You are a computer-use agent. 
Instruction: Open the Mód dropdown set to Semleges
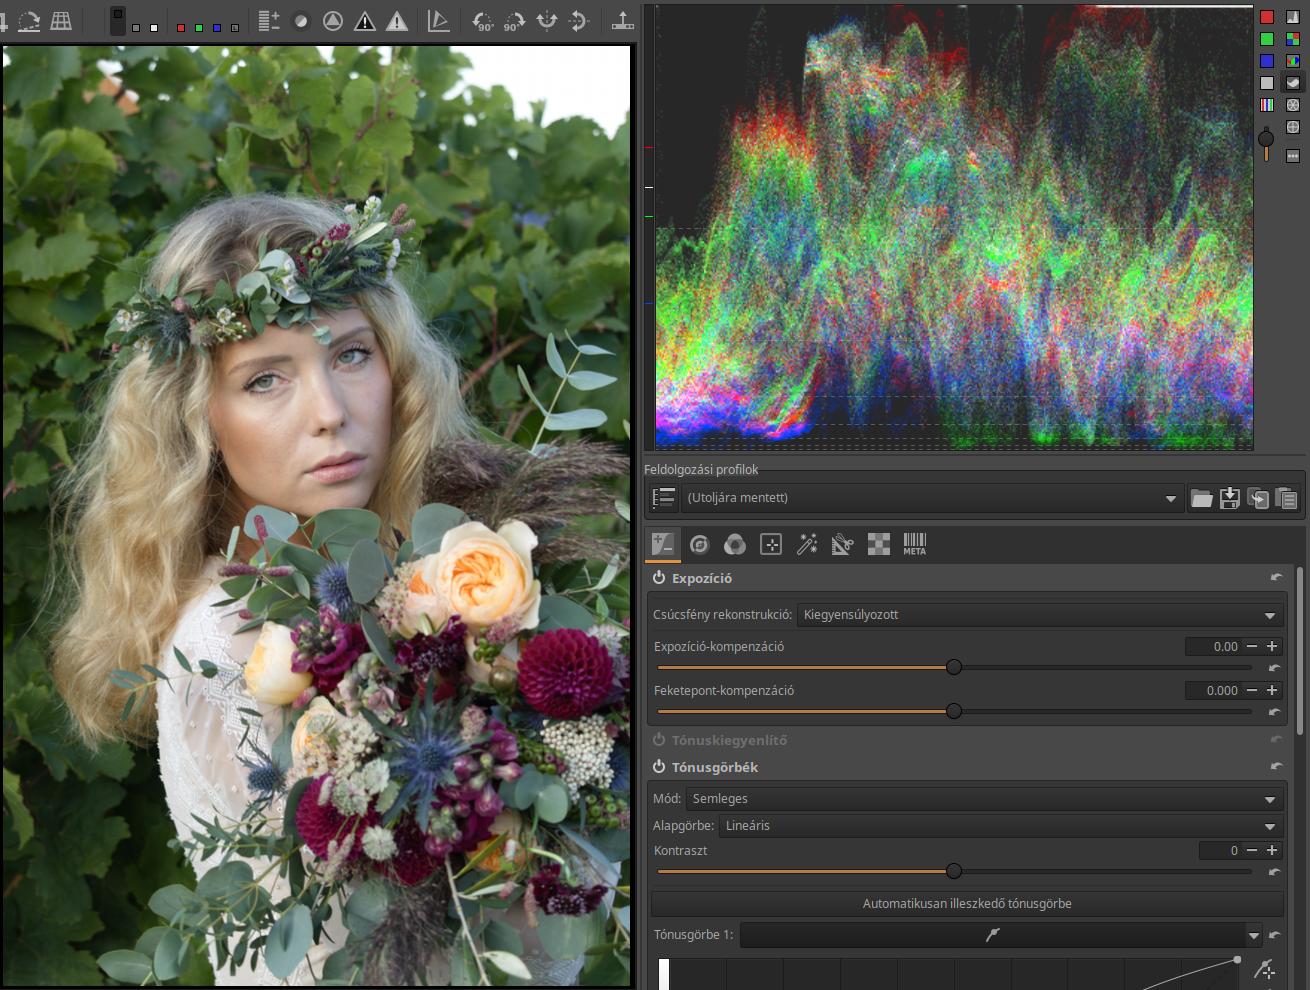tap(984, 799)
